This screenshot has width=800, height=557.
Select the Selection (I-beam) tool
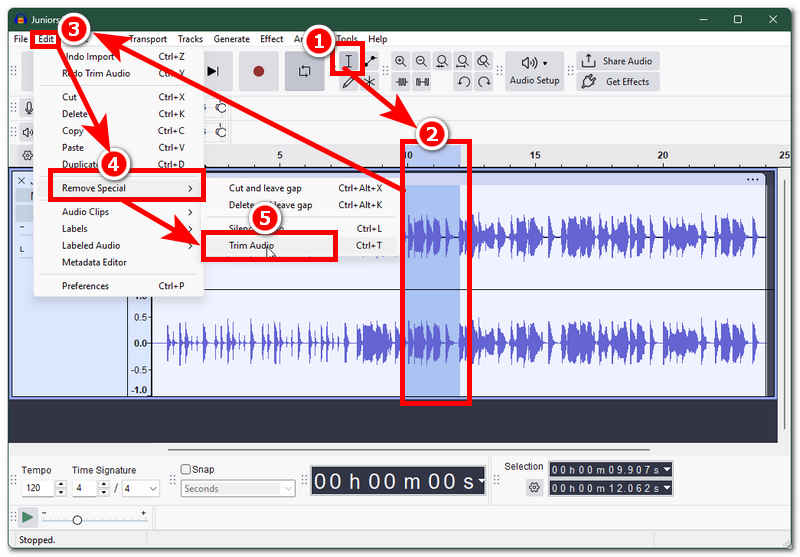(x=348, y=61)
